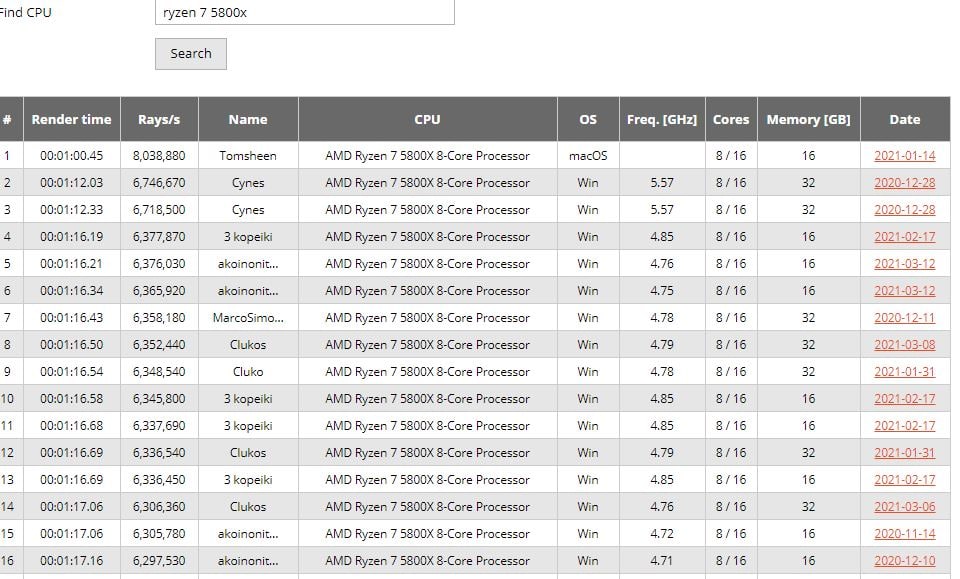Click frequency 4.75 in row 6

pyautogui.click(x=662, y=290)
